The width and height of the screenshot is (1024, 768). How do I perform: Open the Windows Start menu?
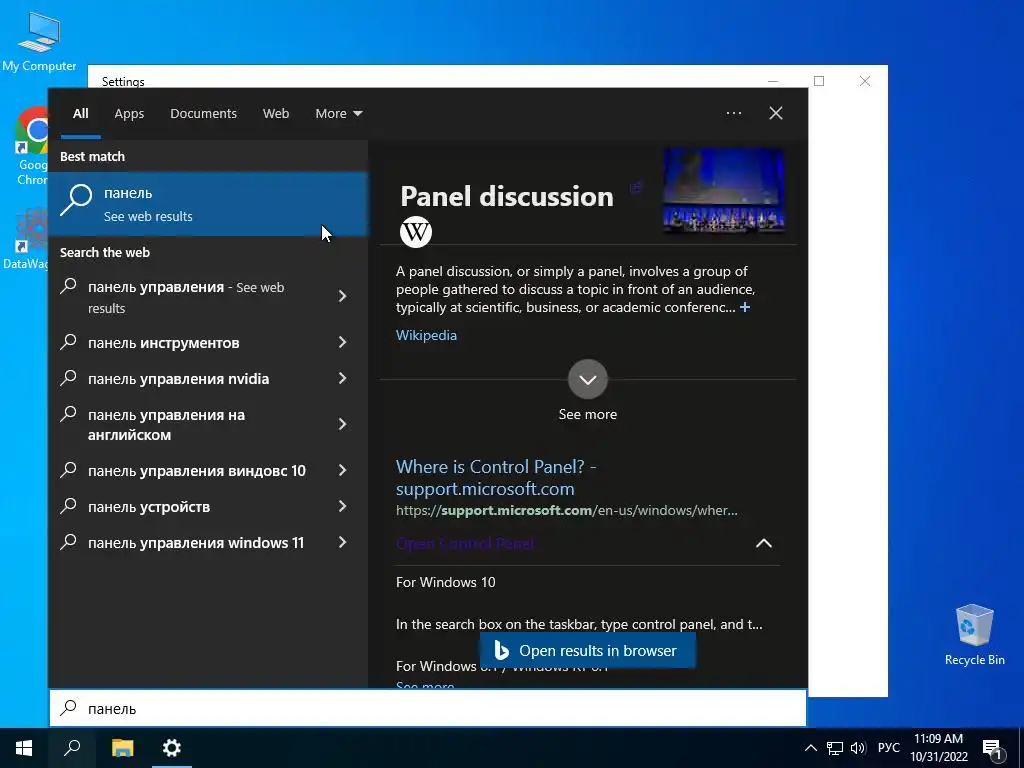click(24, 748)
